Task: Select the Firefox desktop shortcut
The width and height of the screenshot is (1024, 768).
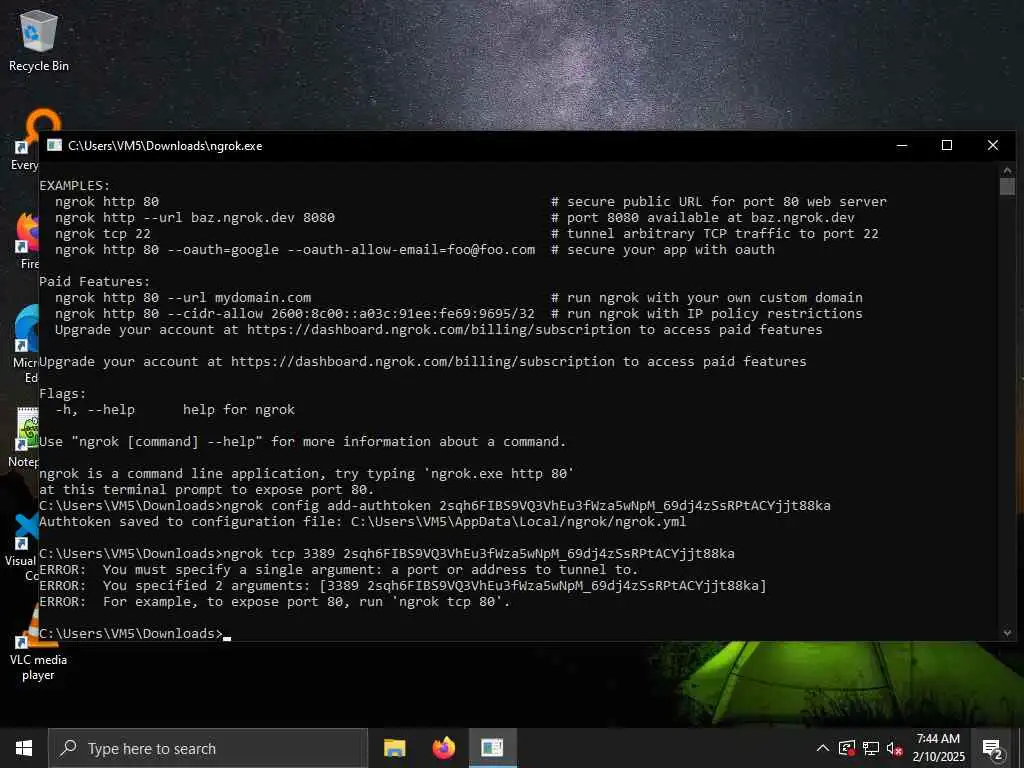Action: (26, 240)
